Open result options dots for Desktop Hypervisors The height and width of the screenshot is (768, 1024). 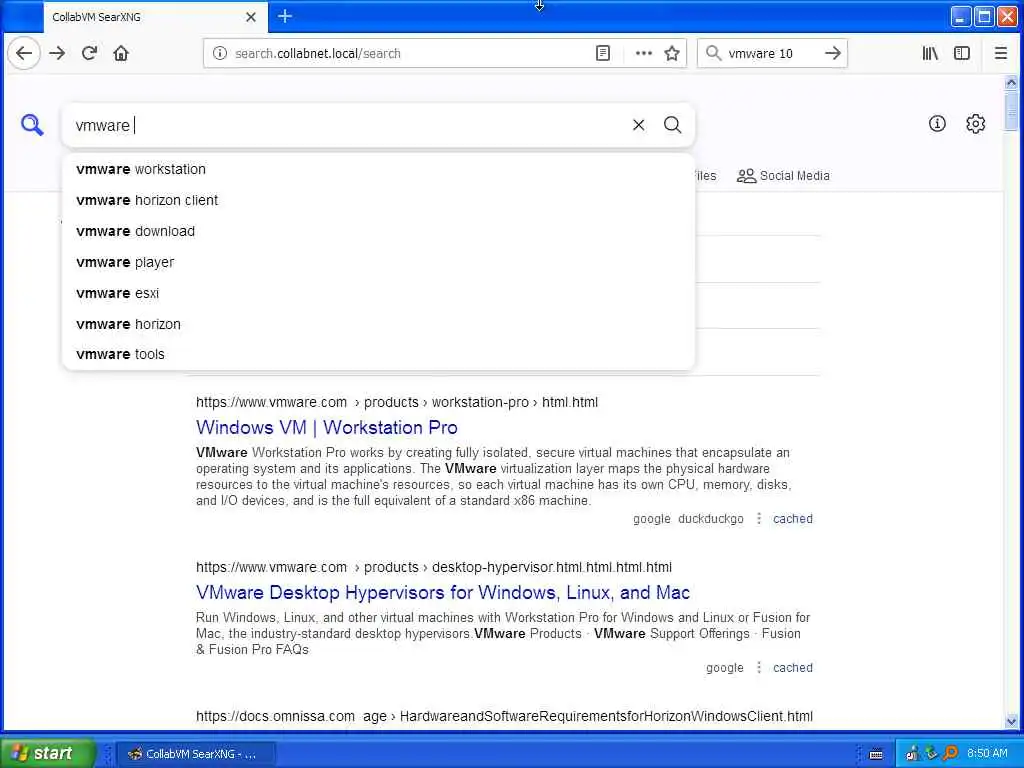coord(758,667)
